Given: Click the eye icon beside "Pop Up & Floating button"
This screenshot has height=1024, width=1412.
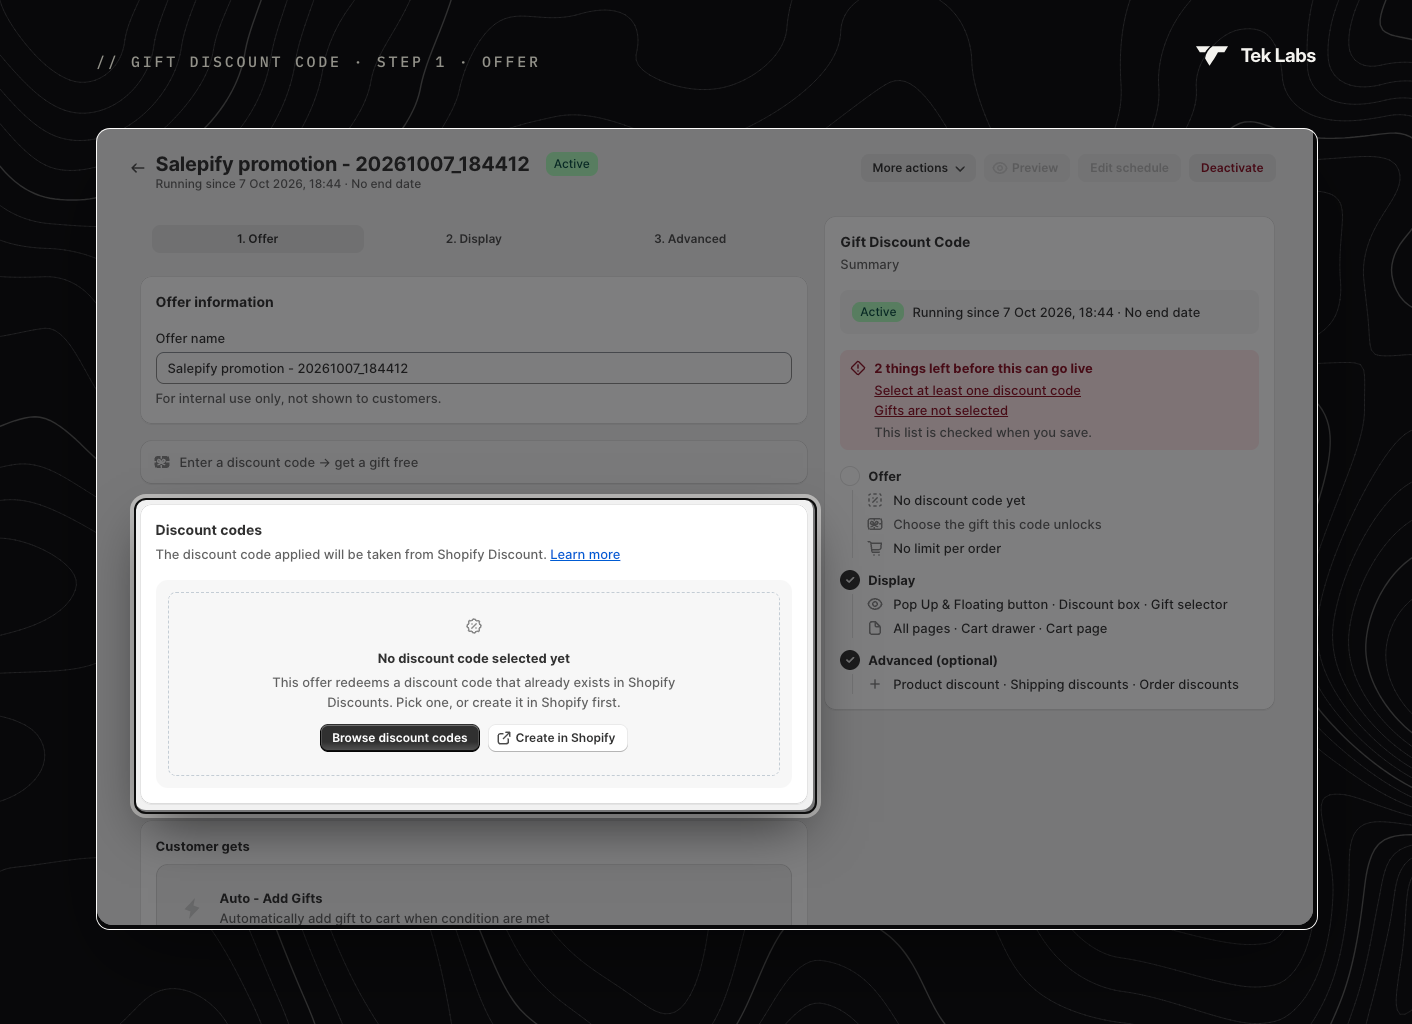Looking at the screenshot, I should (875, 604).
